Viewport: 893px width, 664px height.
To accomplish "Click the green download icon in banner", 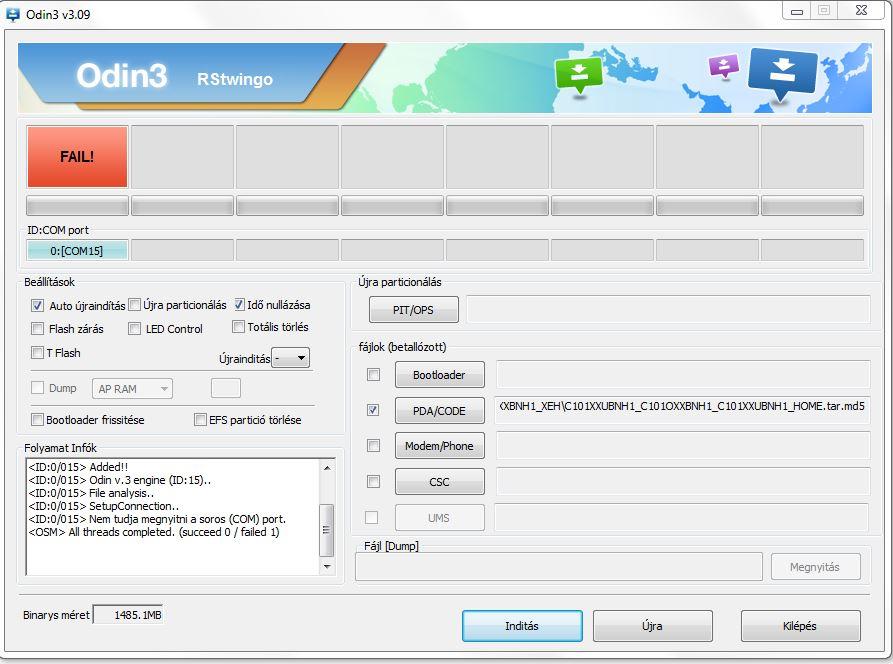I will 579,74.
